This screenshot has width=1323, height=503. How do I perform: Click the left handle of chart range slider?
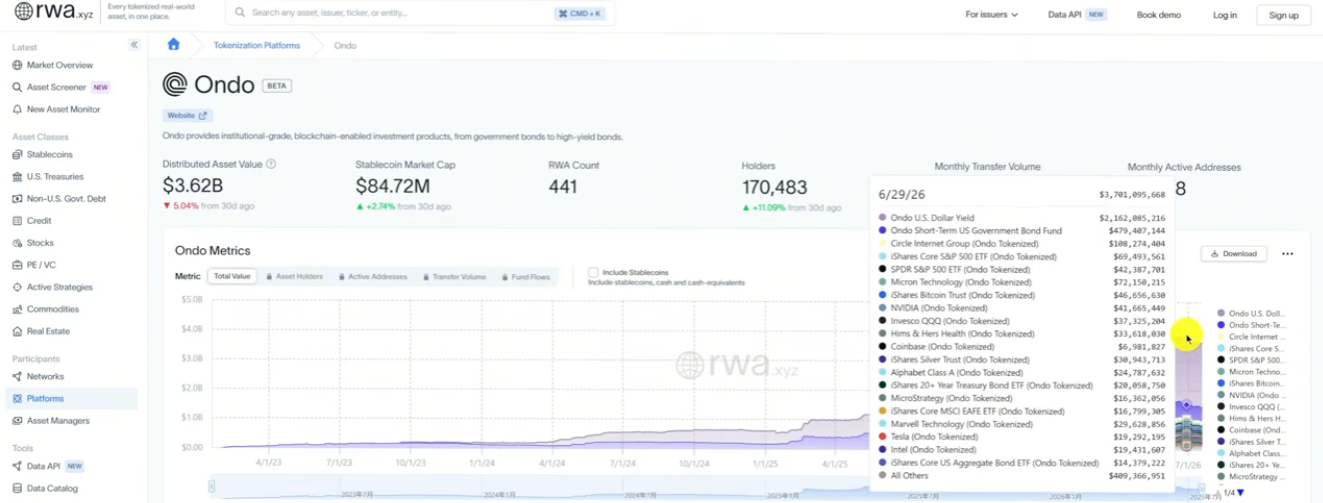pyautogui.click(x=211, y=487)
